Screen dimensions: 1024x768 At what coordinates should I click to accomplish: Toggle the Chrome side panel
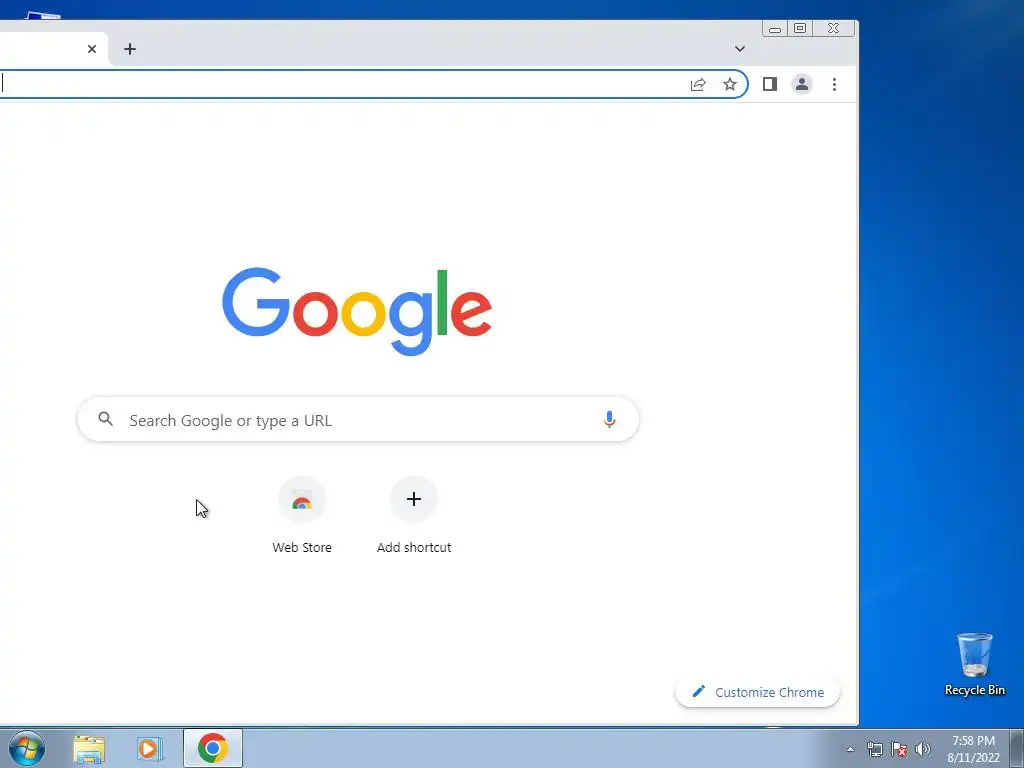(x=770, y=84)
